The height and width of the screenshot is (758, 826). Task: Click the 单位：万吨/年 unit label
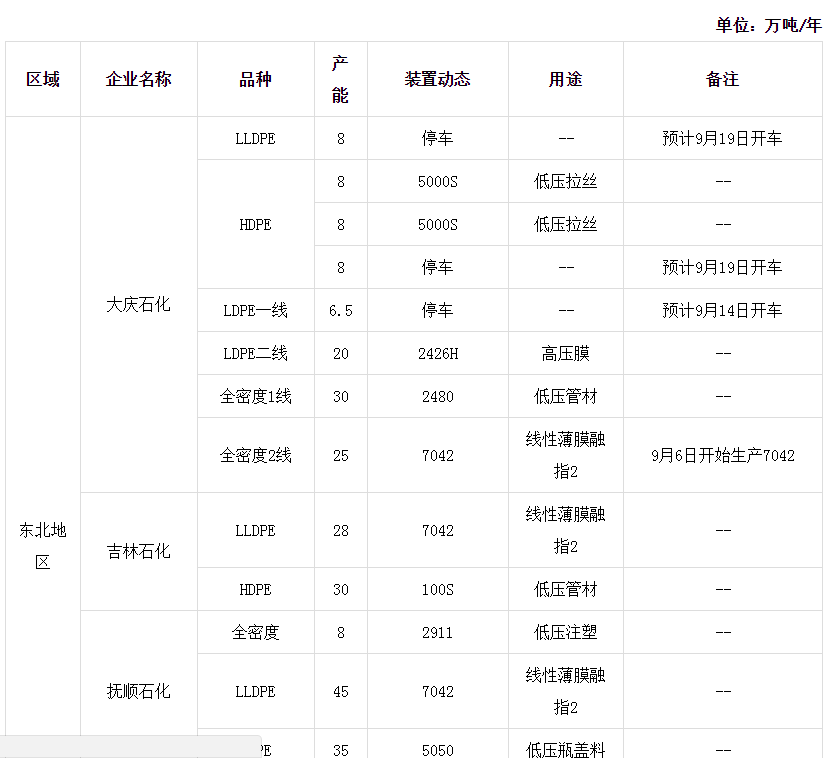[768, 25]
